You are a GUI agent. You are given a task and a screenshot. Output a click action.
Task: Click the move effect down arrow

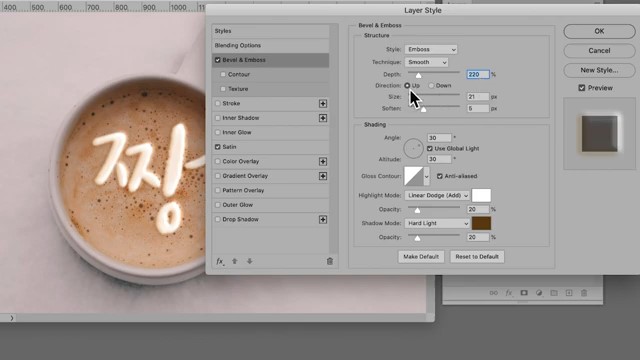249,261
